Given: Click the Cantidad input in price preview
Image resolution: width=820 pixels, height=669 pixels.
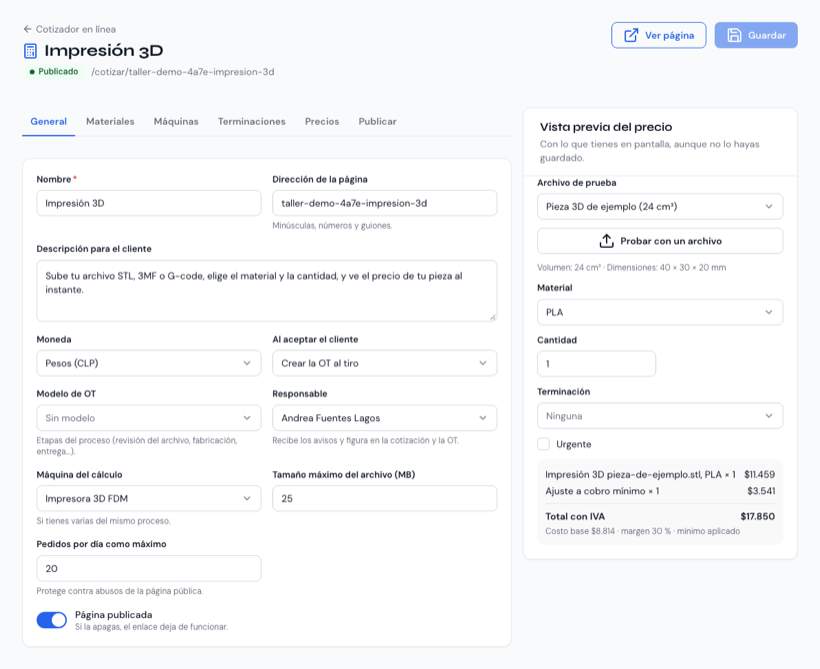Looking at the screenshot, I should click(596, 364).
